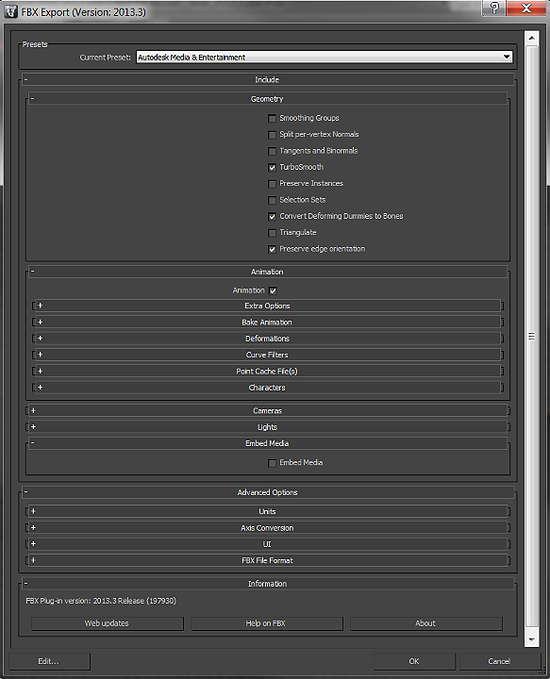
Task: Expand the Bake Animation plus icon
Action: [x=40, y=322]
